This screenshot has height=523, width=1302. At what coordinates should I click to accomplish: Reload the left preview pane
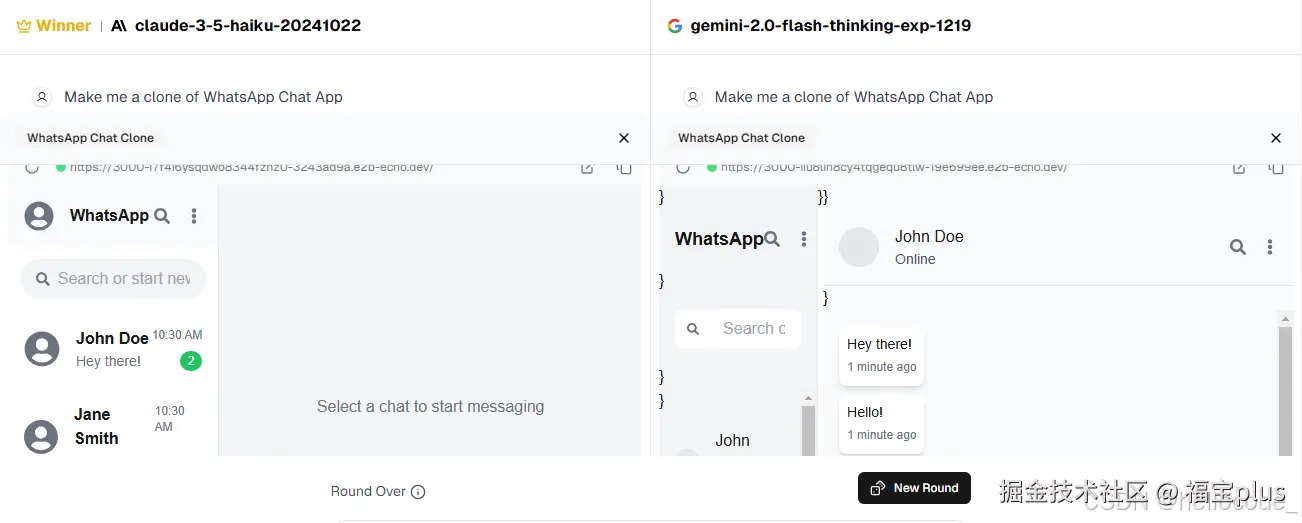32,168
